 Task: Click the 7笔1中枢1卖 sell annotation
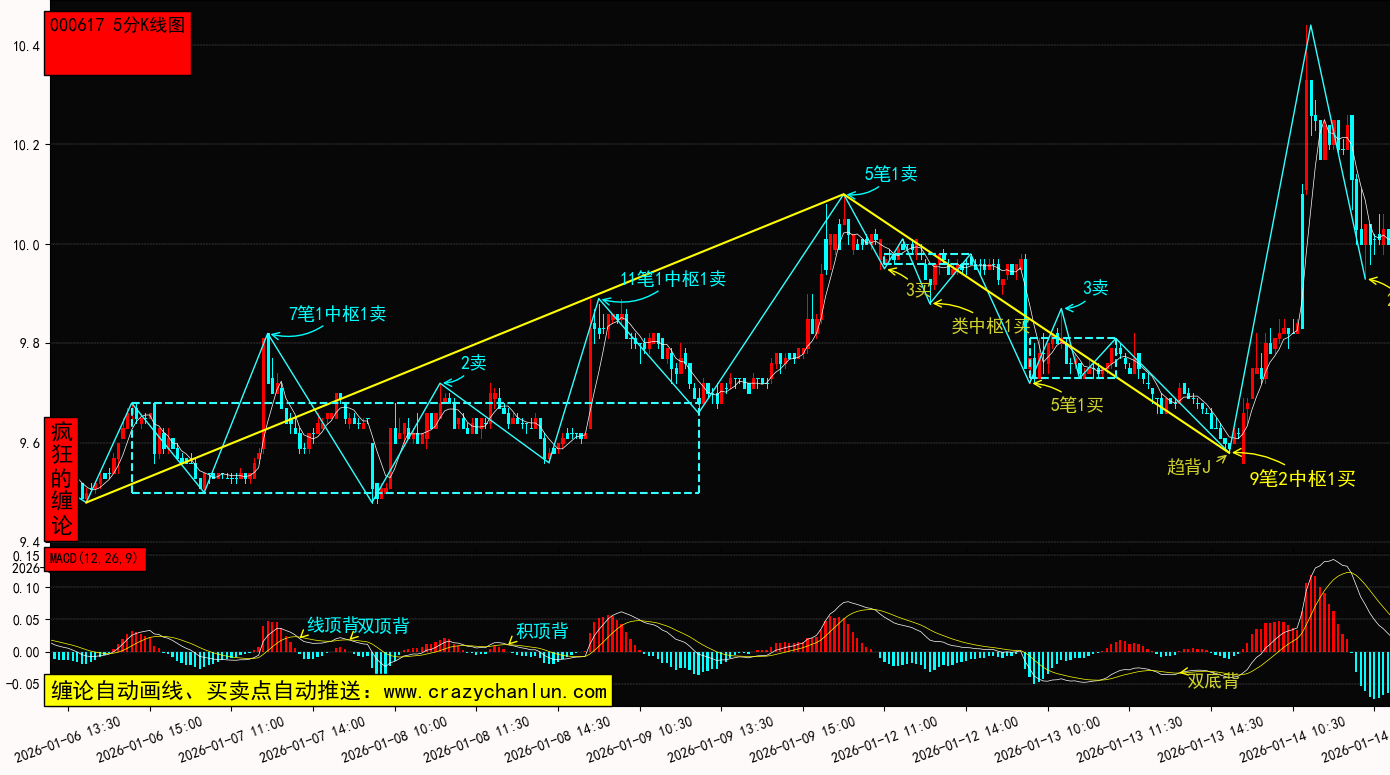pos(338,314)
